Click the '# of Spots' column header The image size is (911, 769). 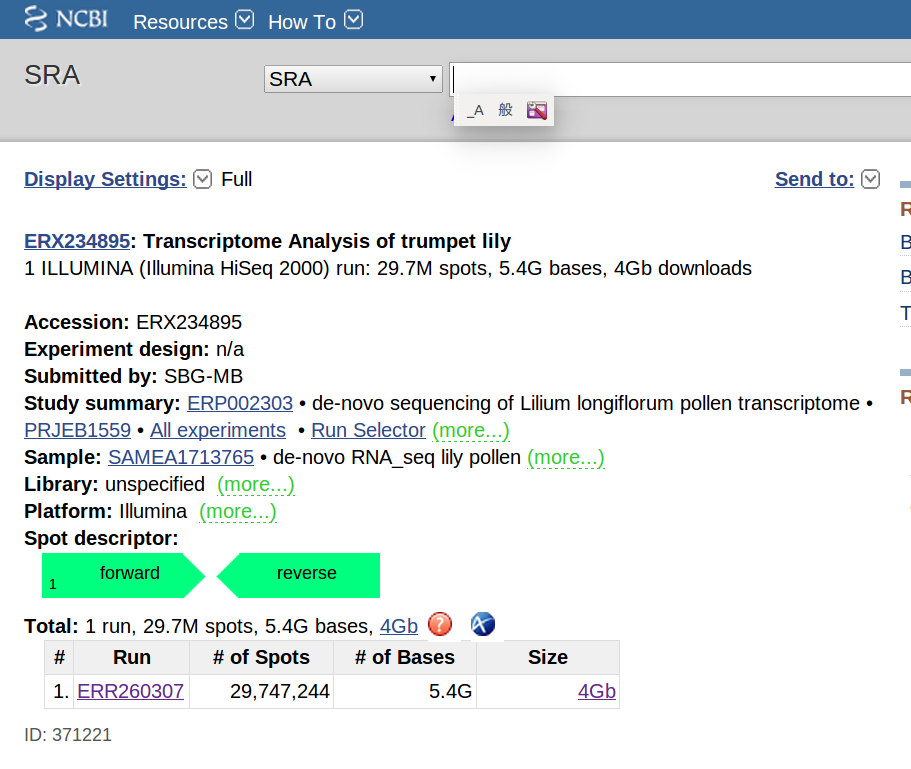(261, 657)
